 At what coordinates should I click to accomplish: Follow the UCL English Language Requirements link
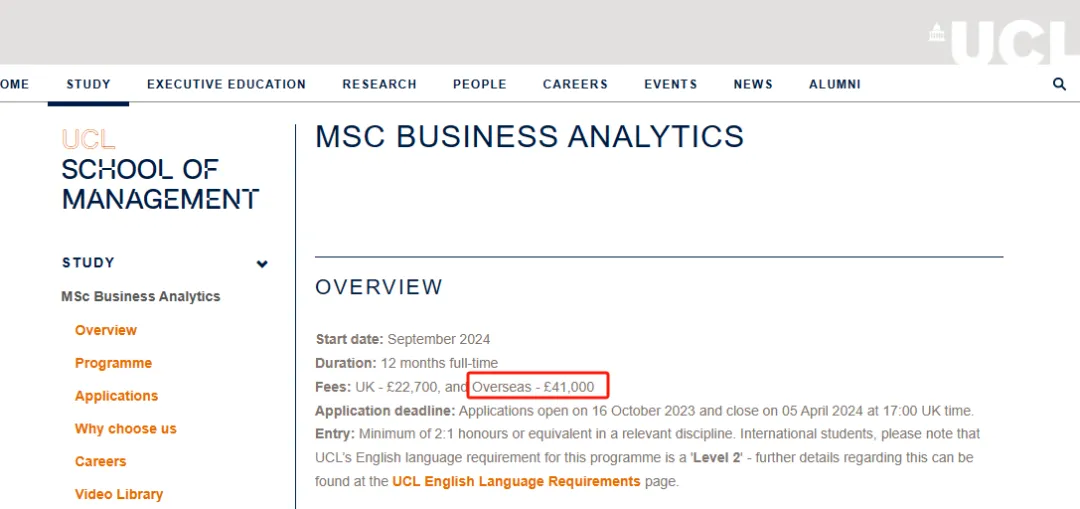[517, 481]
